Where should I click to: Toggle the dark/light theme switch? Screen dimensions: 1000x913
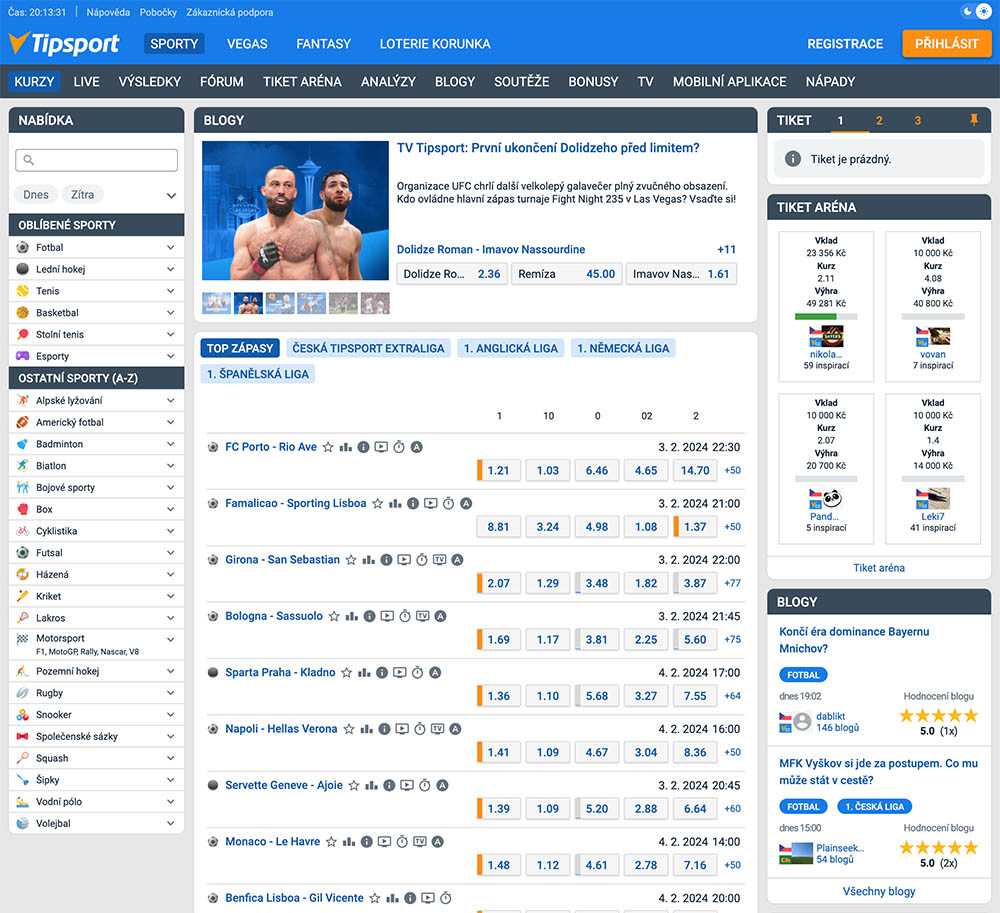click(976, 11)
